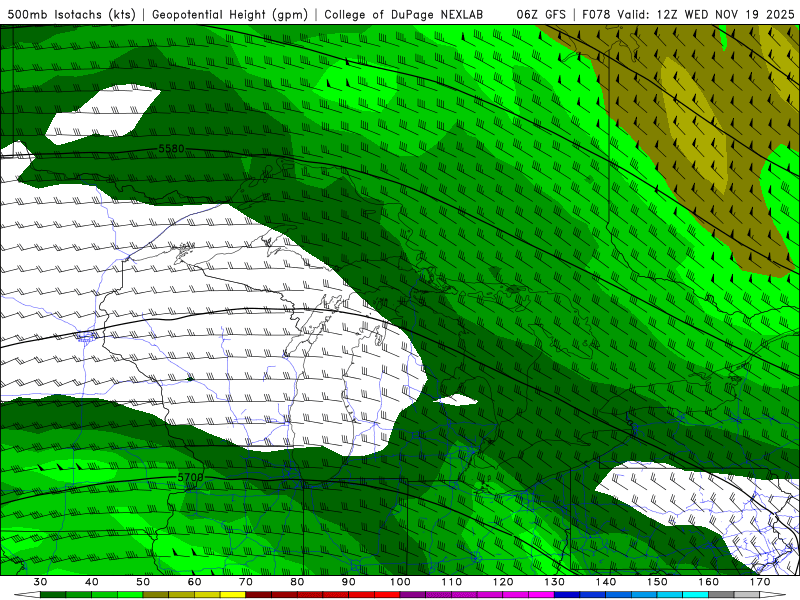Pick the cyan swatch in the legend bar

click(695, 595)
